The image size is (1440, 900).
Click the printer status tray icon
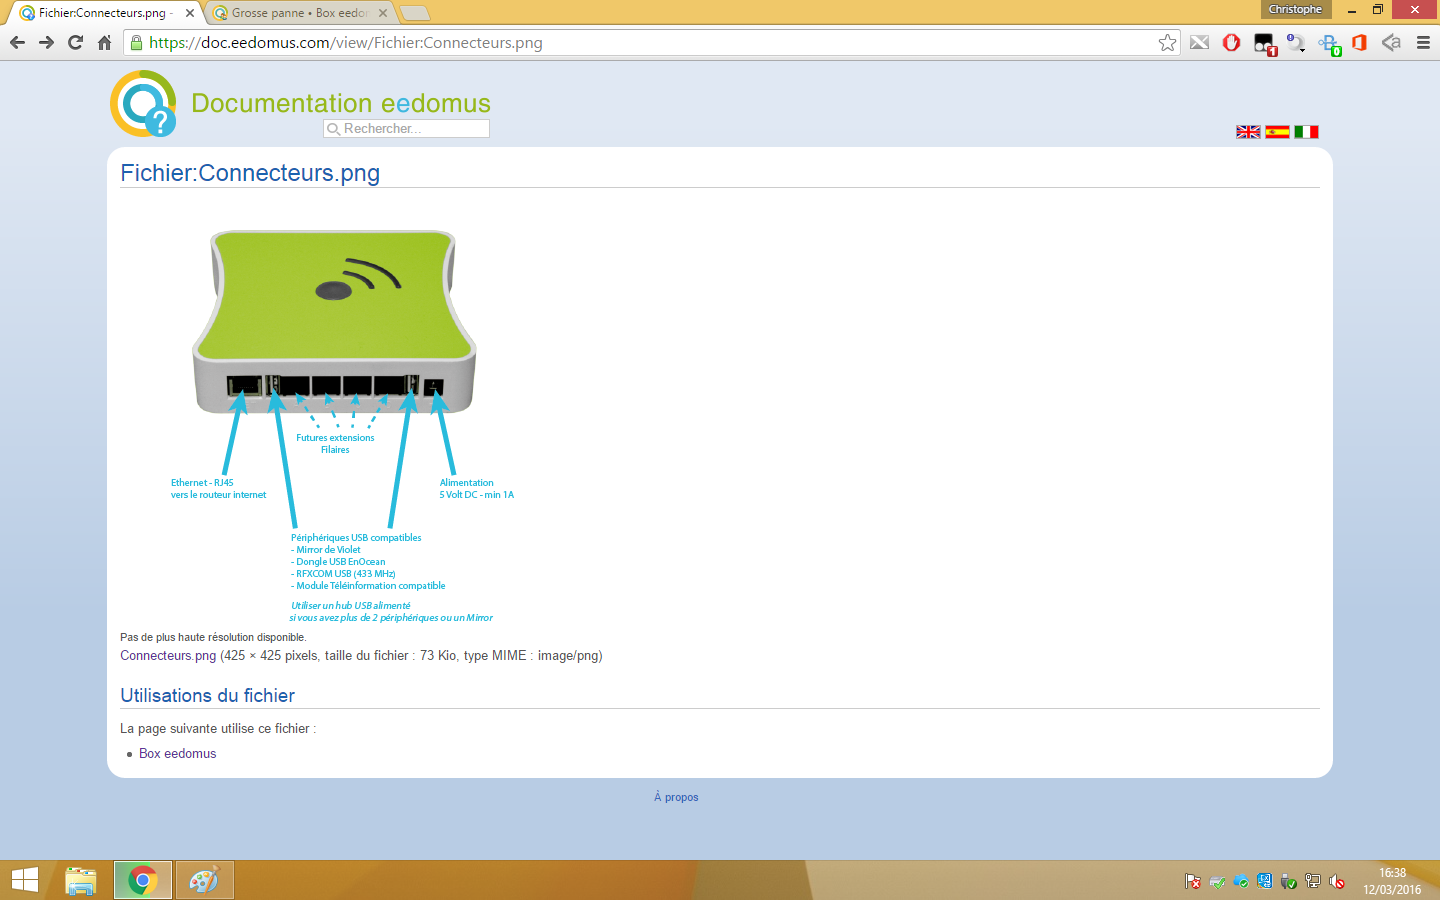[1217, 881]
